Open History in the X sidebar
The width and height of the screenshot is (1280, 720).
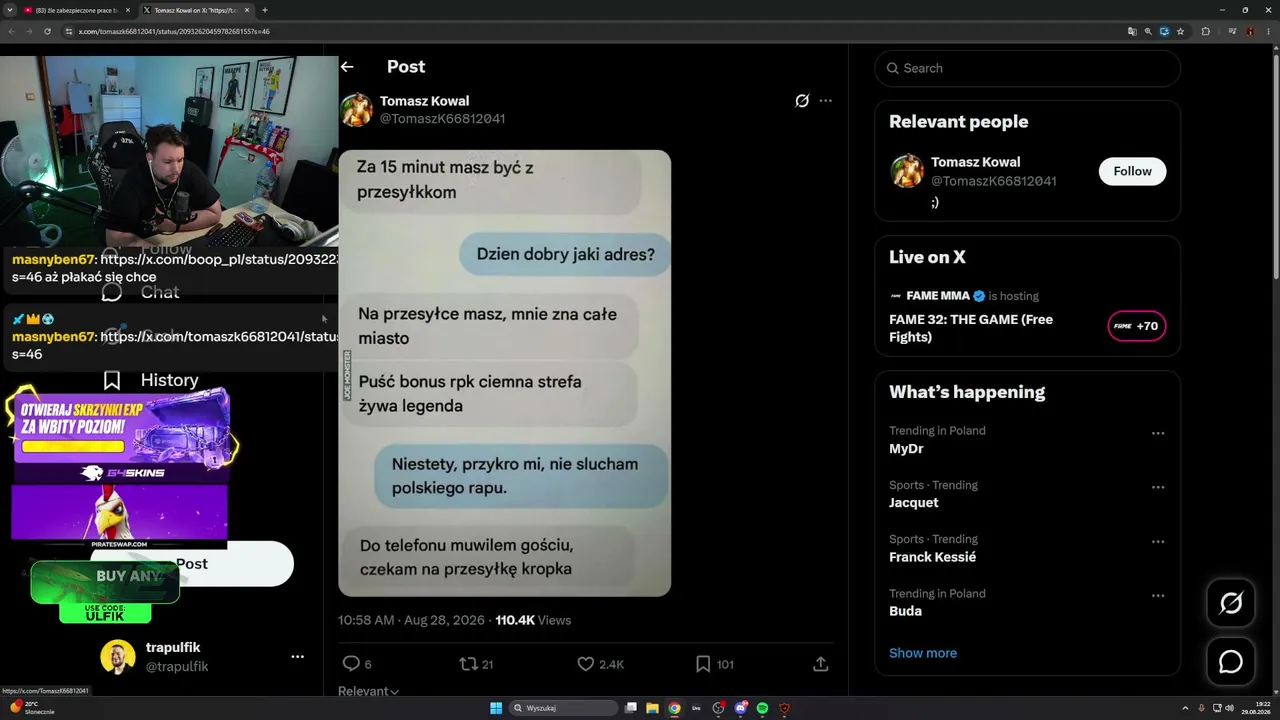[x=150, y=380]
